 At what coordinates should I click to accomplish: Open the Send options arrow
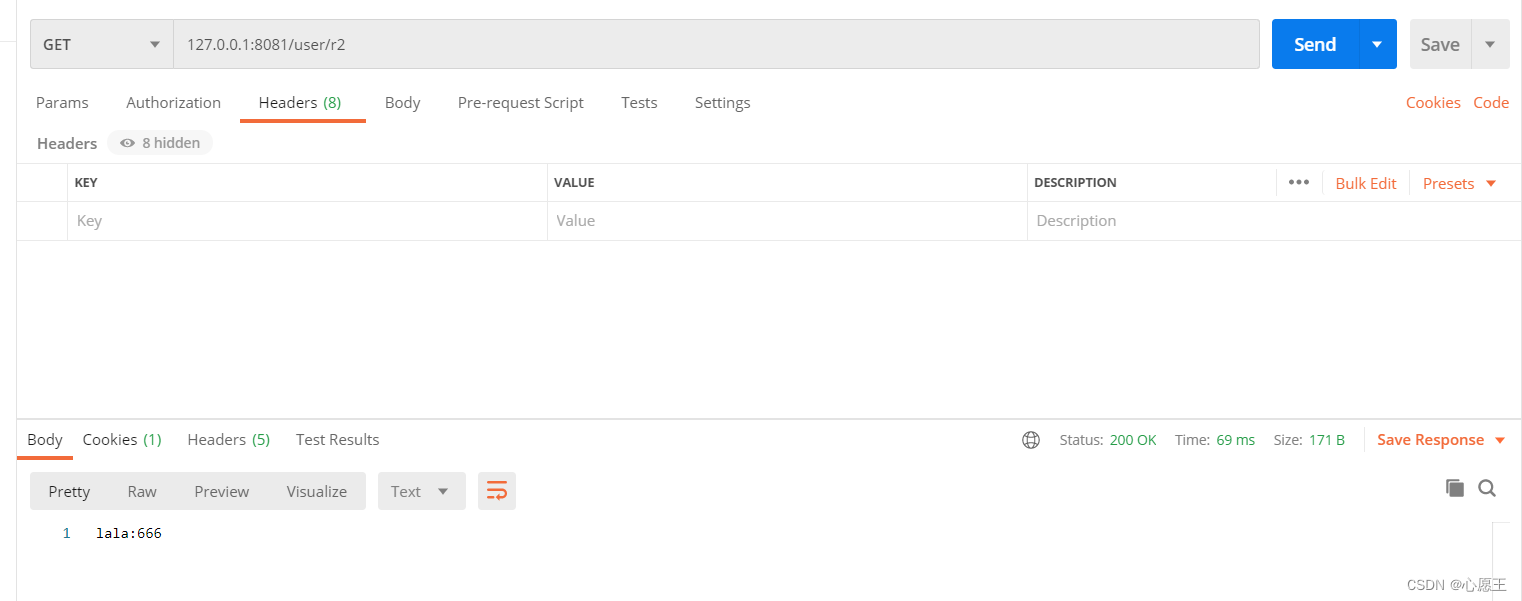pos(1378,44)
